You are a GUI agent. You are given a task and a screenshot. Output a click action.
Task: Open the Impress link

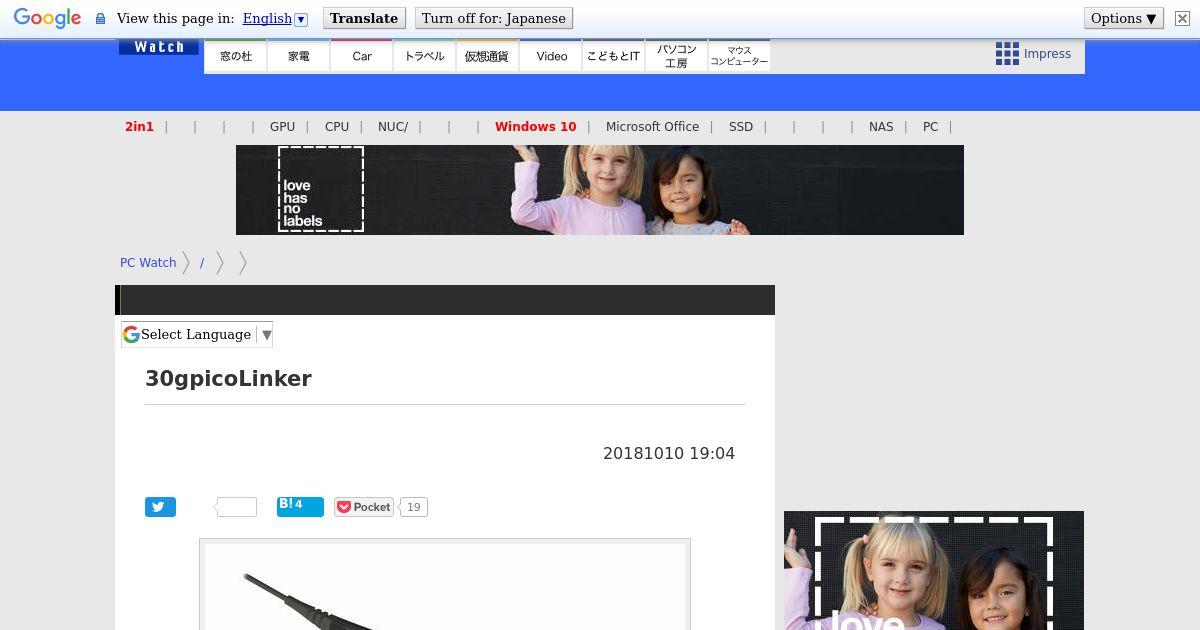1047,54
